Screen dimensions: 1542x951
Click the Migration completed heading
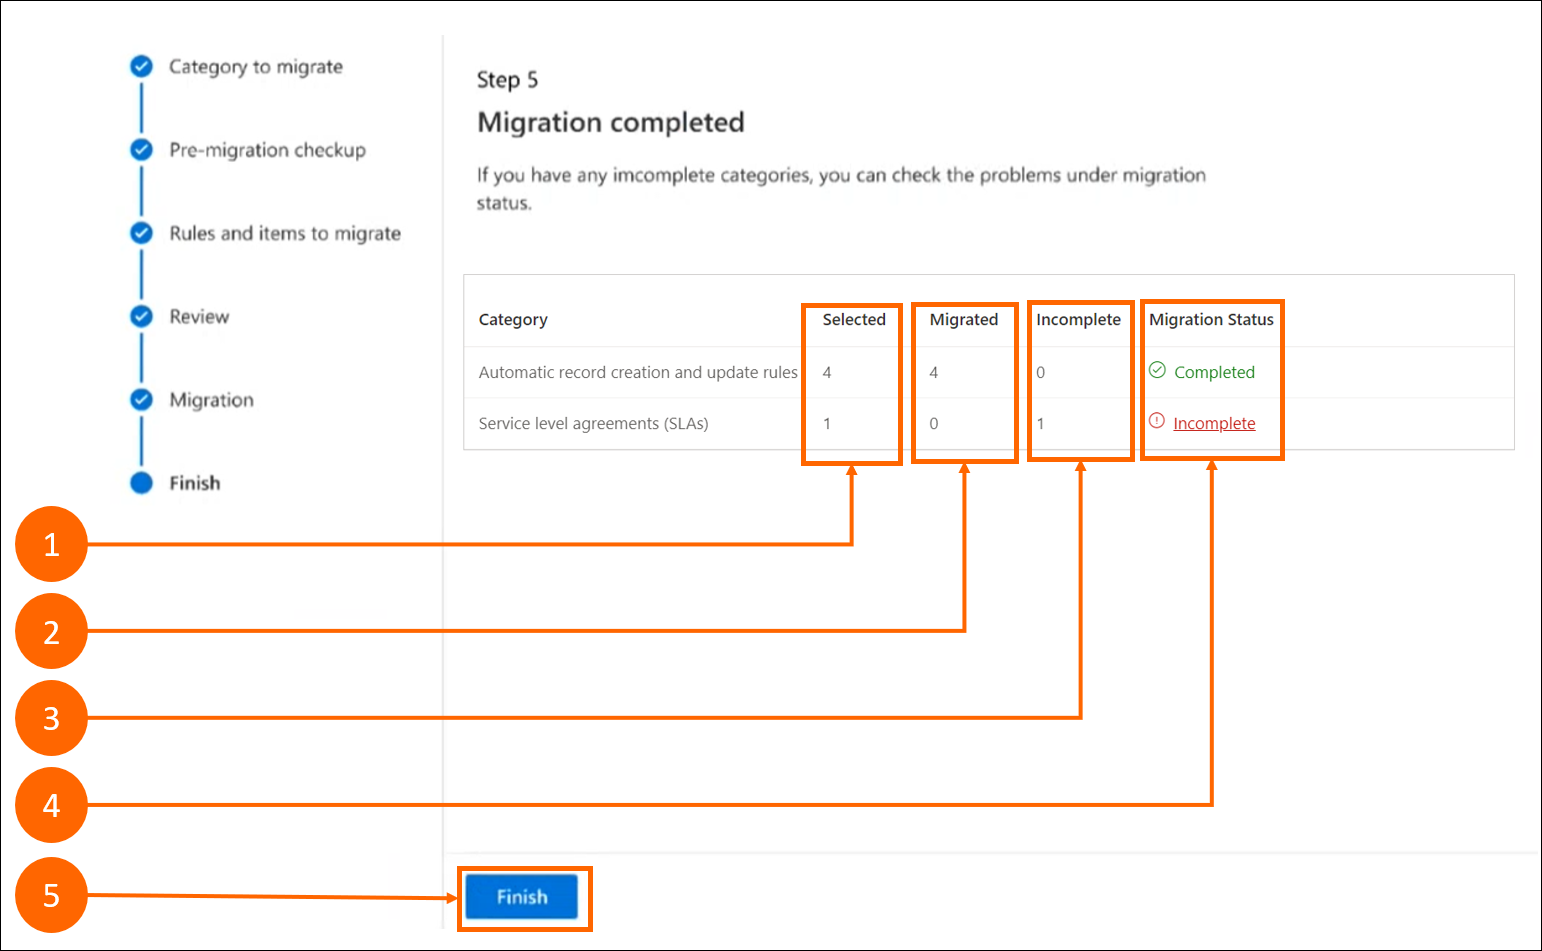[611, 122]
